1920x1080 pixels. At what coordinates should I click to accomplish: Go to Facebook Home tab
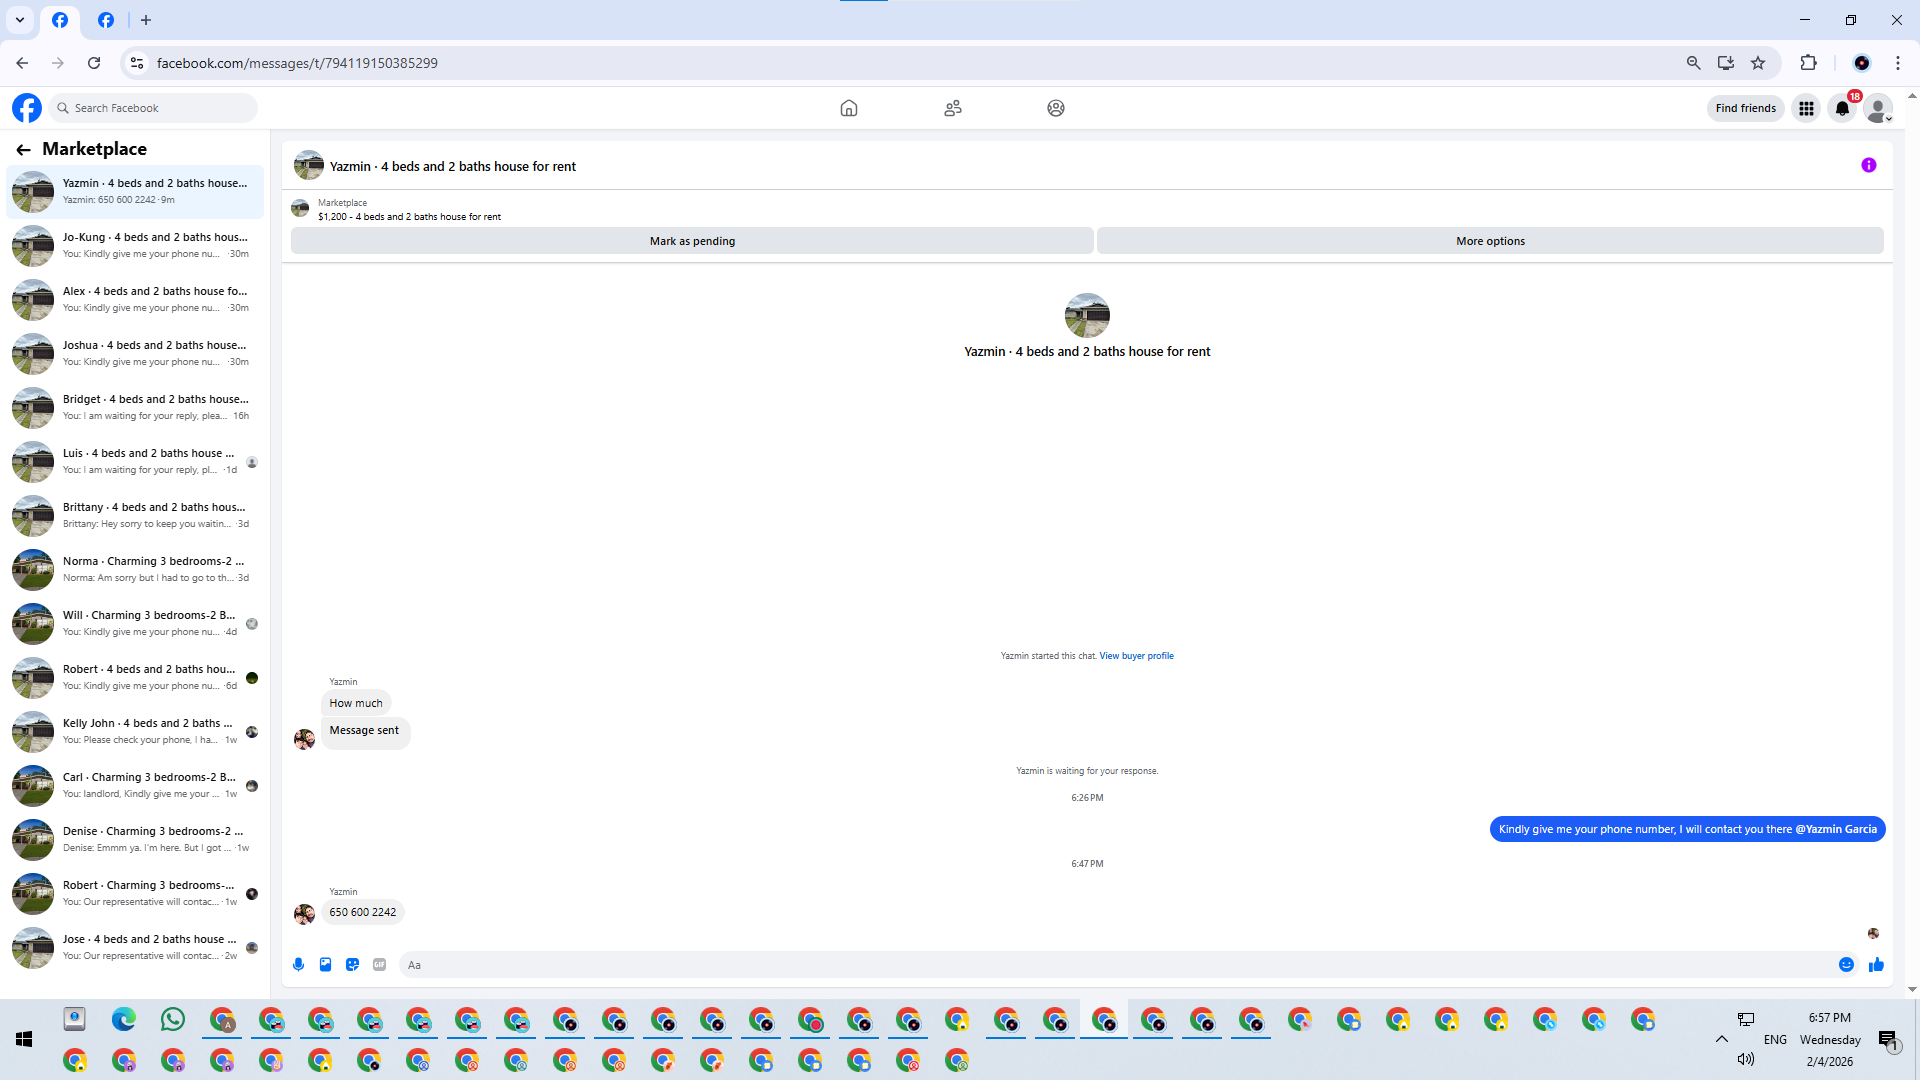(848, 108)
